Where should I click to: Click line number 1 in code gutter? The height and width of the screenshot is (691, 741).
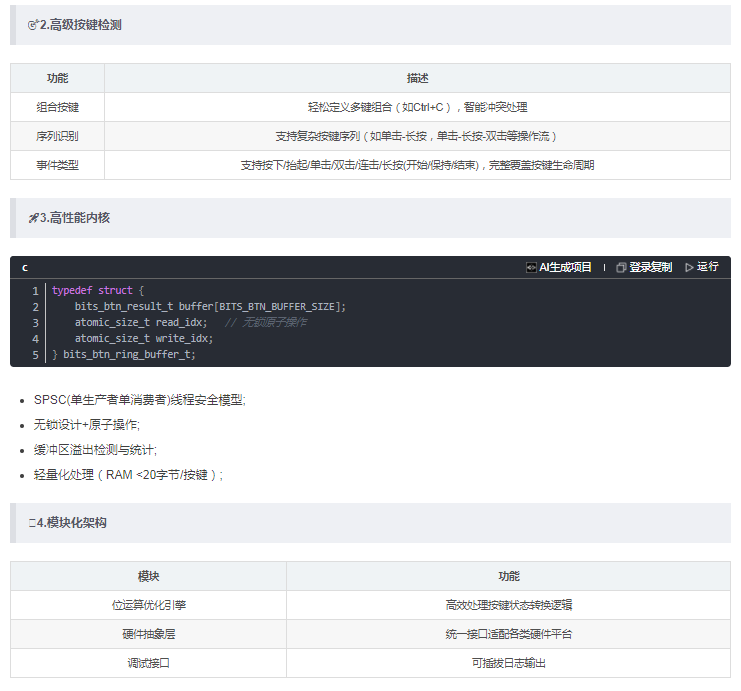coord(35,291)
